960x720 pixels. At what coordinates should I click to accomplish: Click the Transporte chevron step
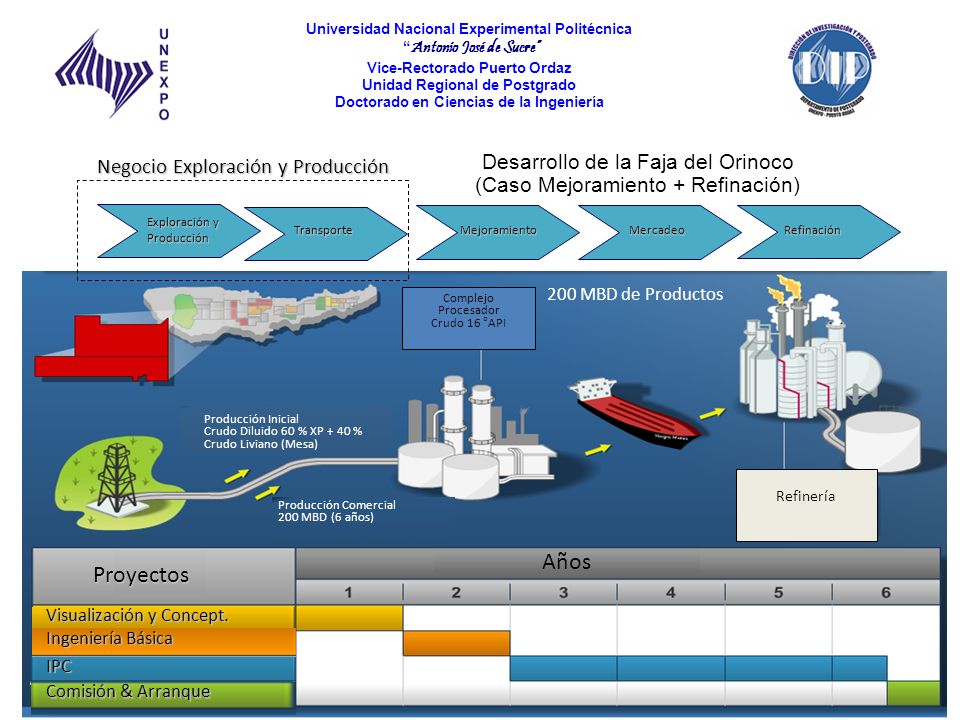point(326,233)
